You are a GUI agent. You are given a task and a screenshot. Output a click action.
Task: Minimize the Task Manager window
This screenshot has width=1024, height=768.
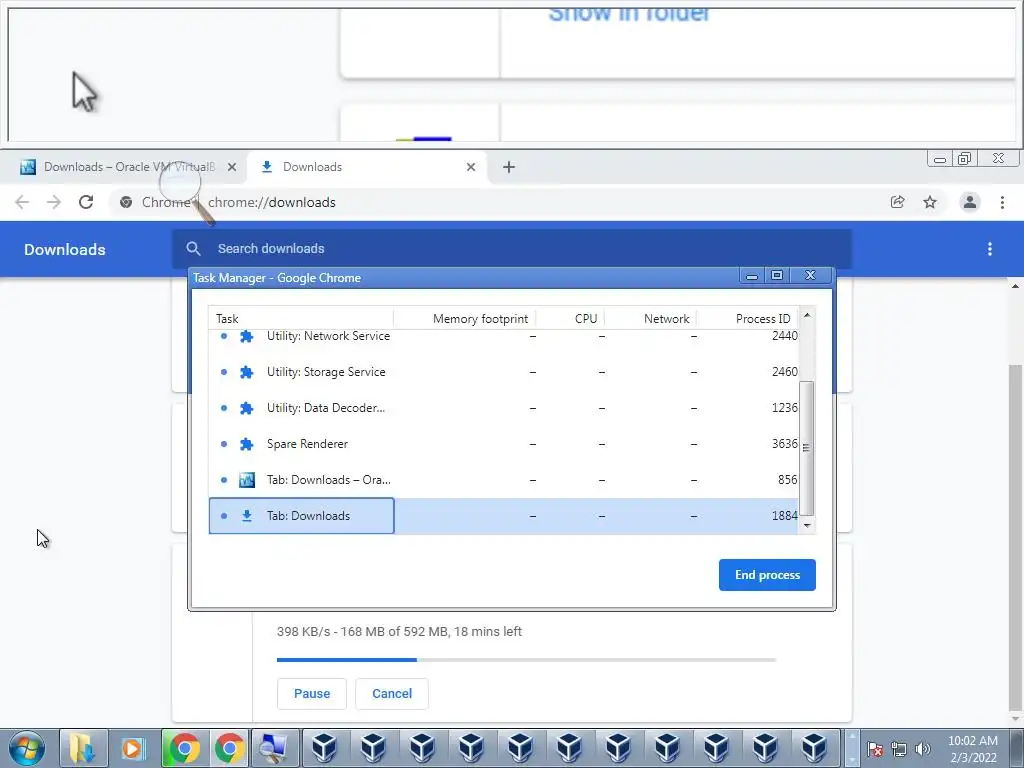[752, 276]
